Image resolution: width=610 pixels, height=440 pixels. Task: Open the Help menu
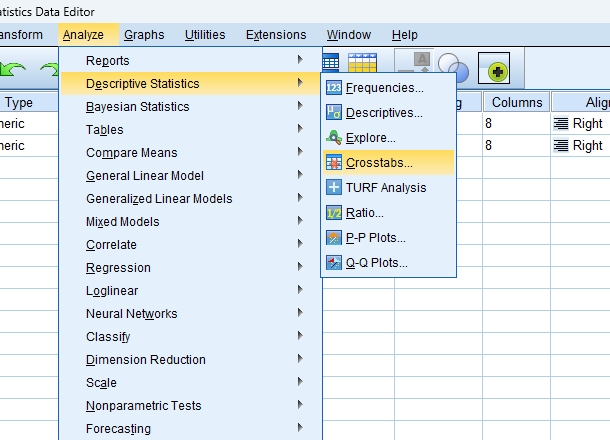(x=405, y=35)
